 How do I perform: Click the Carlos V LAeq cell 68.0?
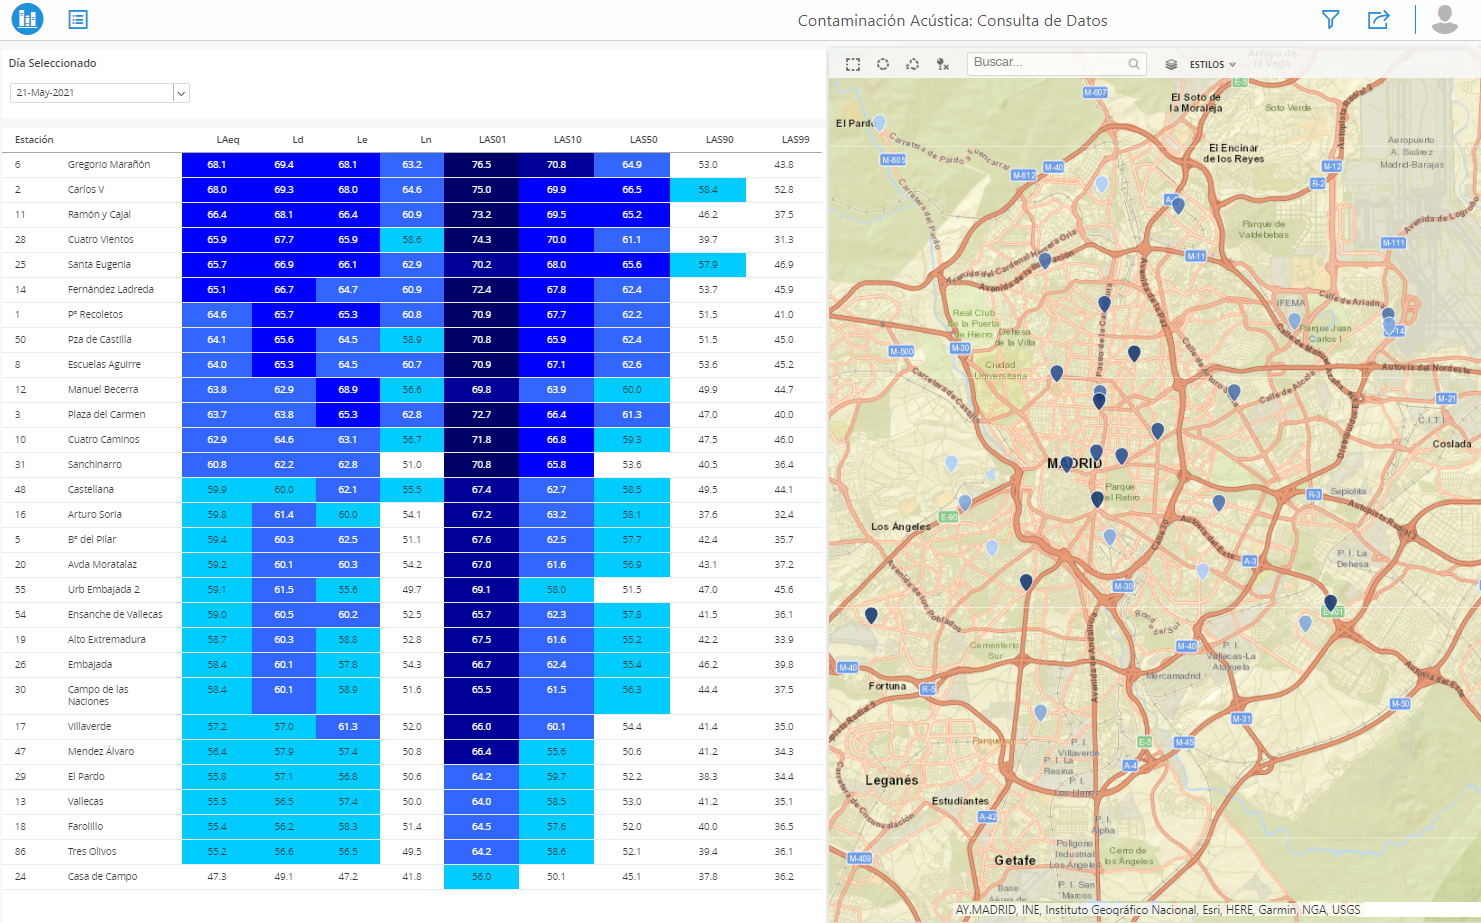217,190
